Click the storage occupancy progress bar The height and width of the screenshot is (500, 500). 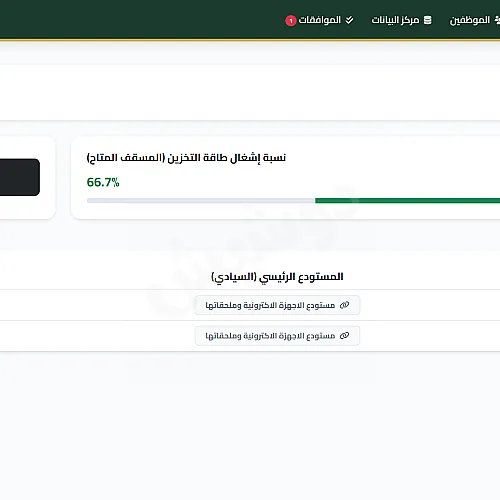(293, 201)
